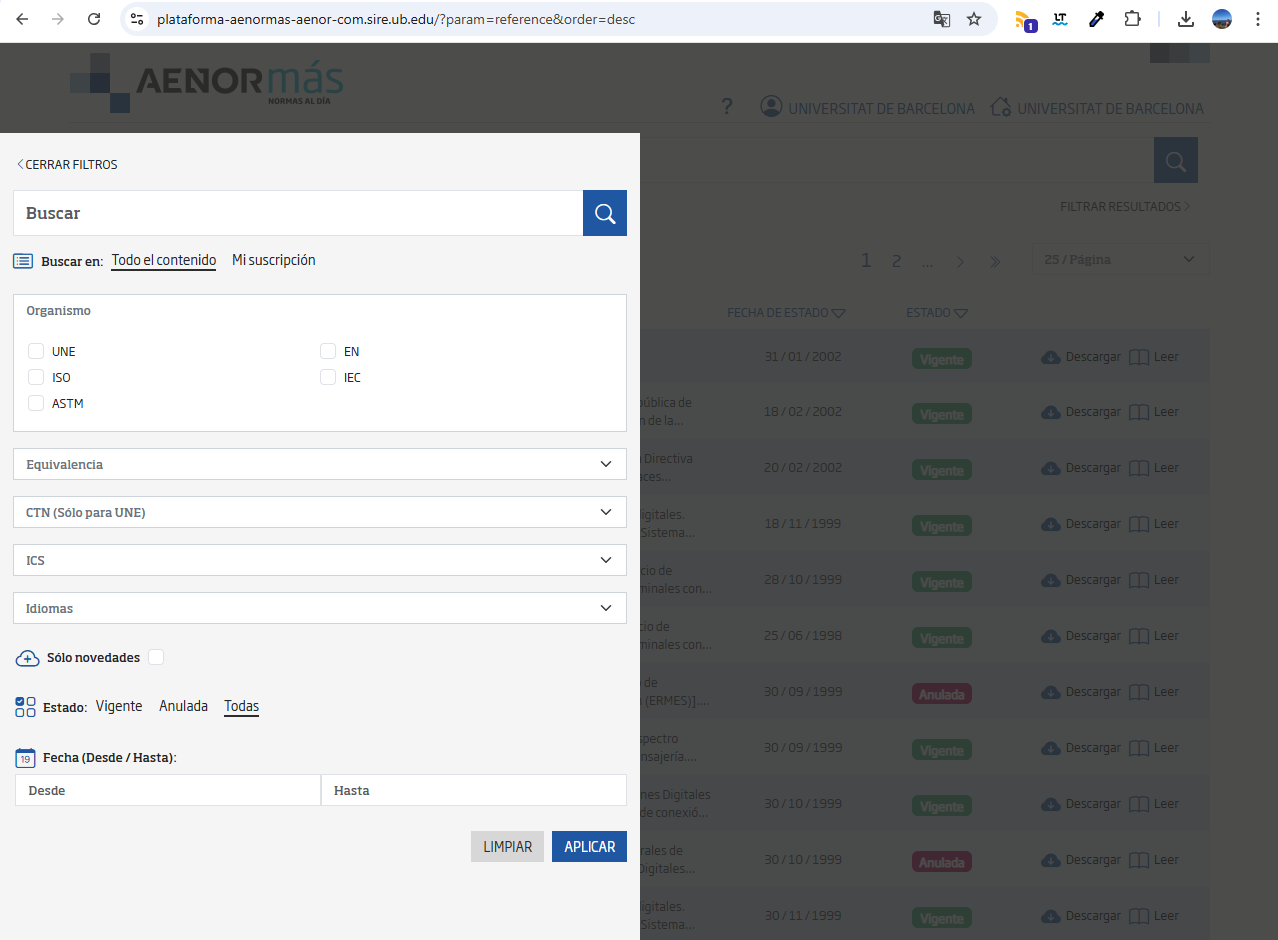1278x940 pixels.
Task: Tick the Sólo novedades checkbox
Action: 156,657
